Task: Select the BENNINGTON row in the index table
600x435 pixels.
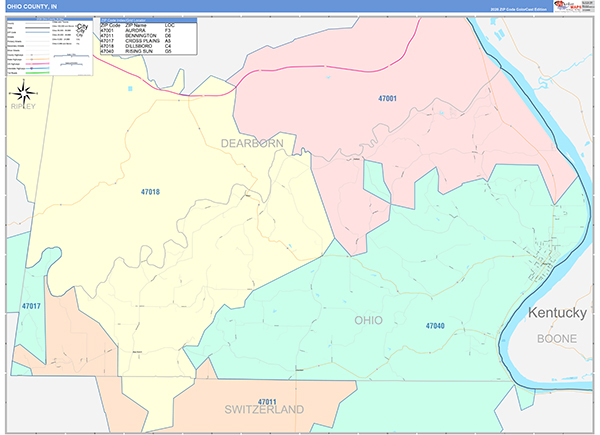Action: pos(148,36)
